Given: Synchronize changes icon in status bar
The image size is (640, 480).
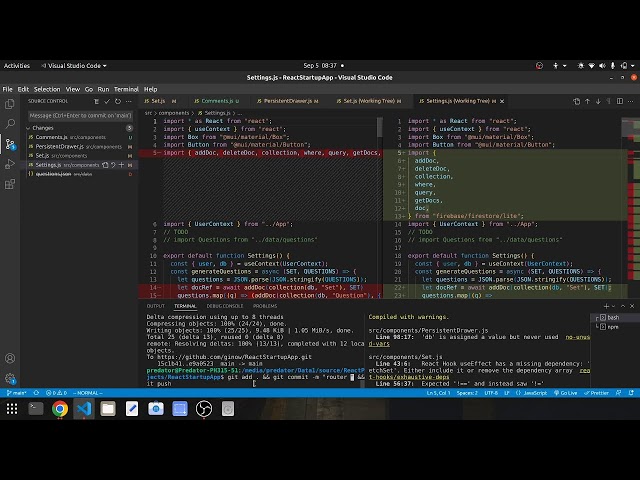Looking at the screenshot, I should (x=36, y=393).
